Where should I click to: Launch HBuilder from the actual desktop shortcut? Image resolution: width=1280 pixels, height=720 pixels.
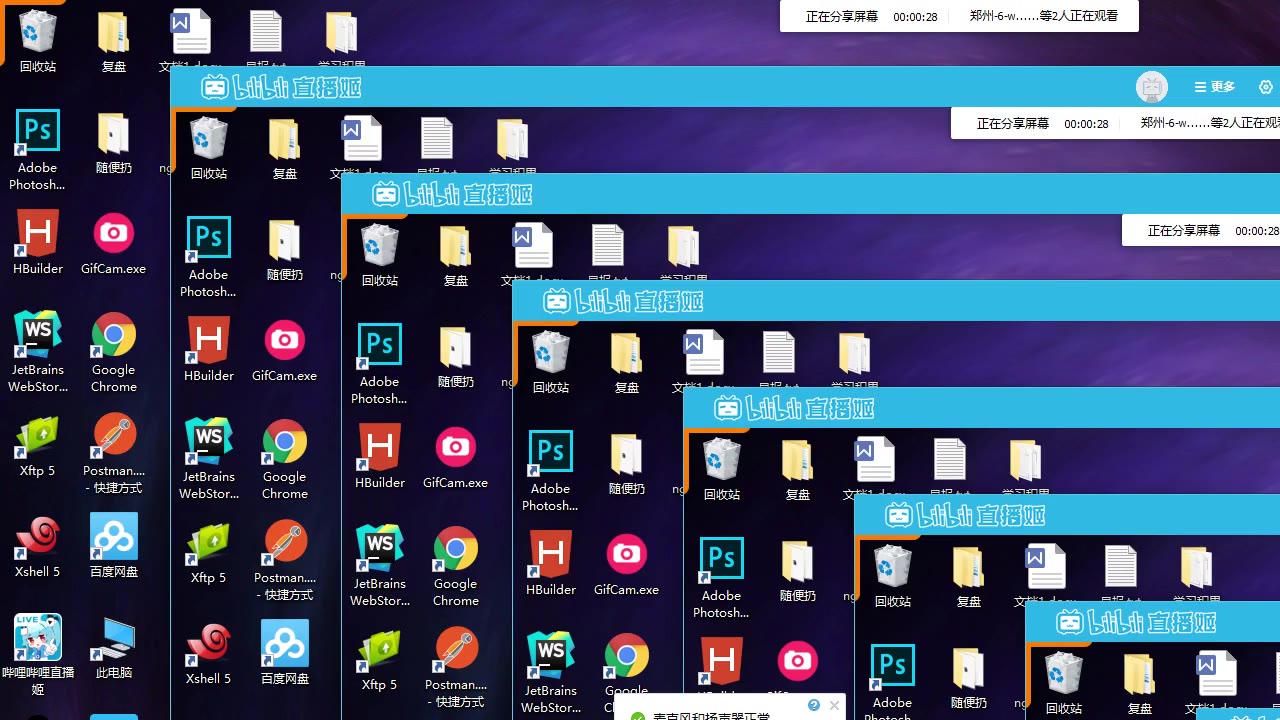(x=38, y=243)
